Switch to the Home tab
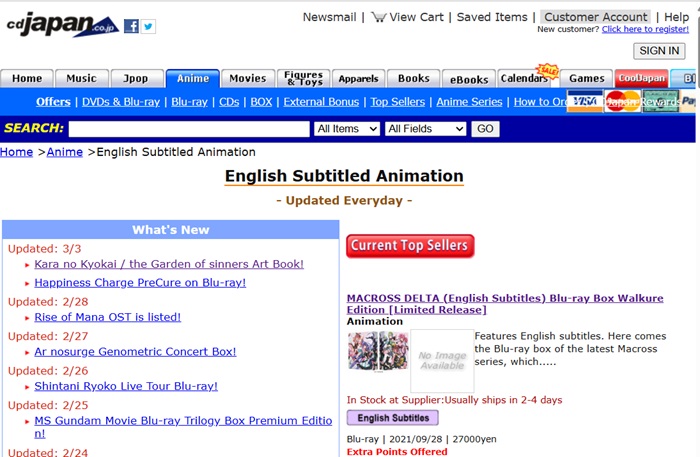 tap(27, 79)
